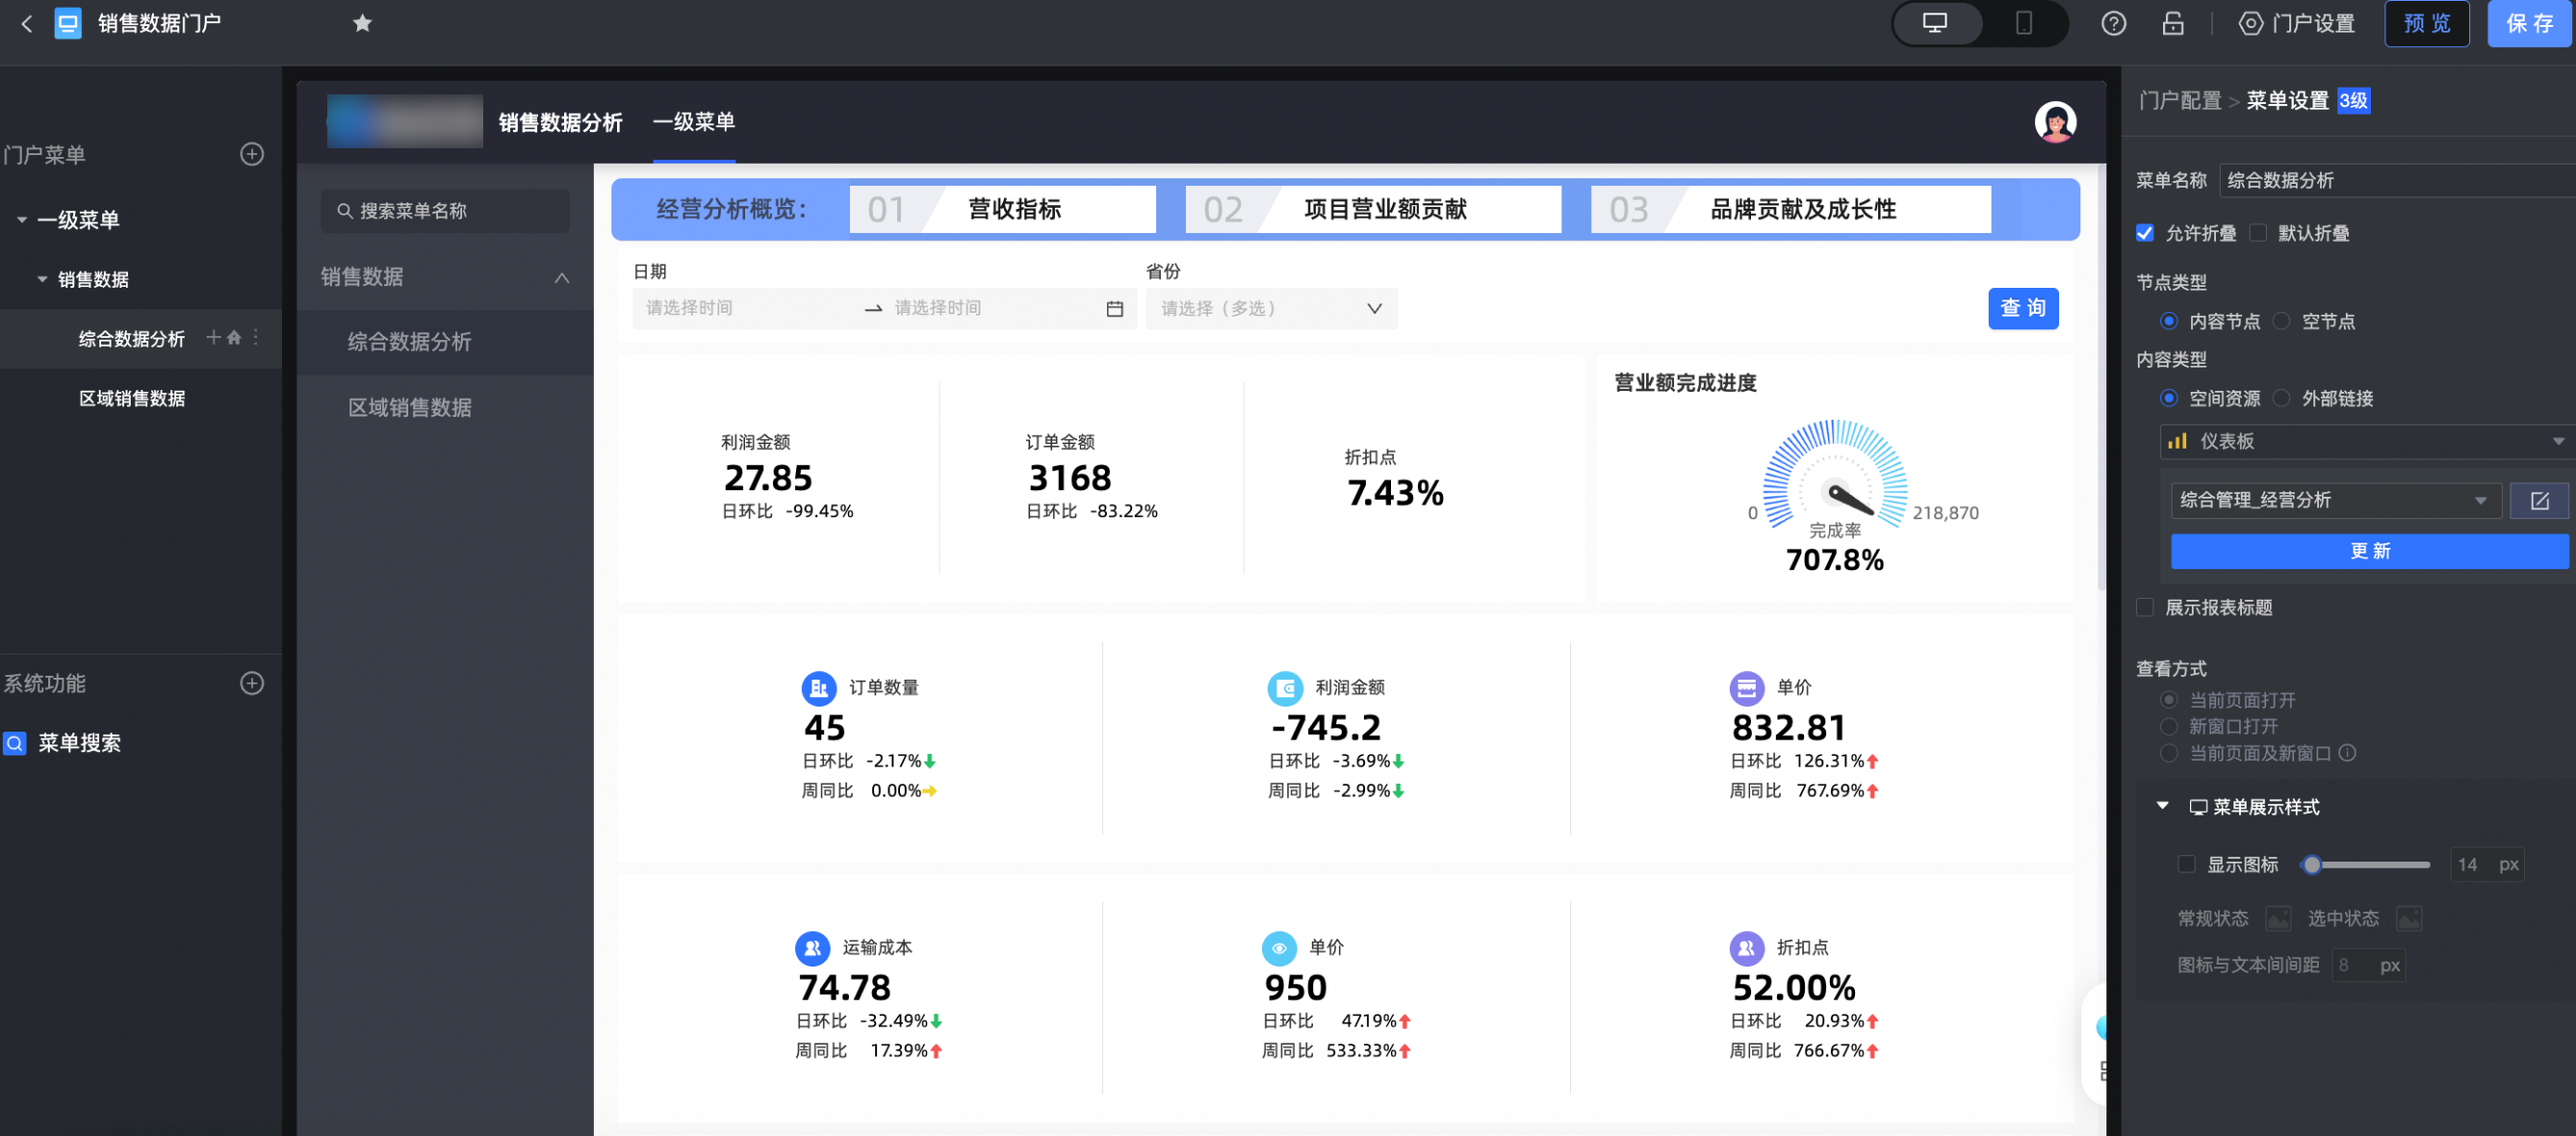Open the edit icon beside 综合管理_经营分析
The image size is (2576, 1136).
(x=2539, y=501)
